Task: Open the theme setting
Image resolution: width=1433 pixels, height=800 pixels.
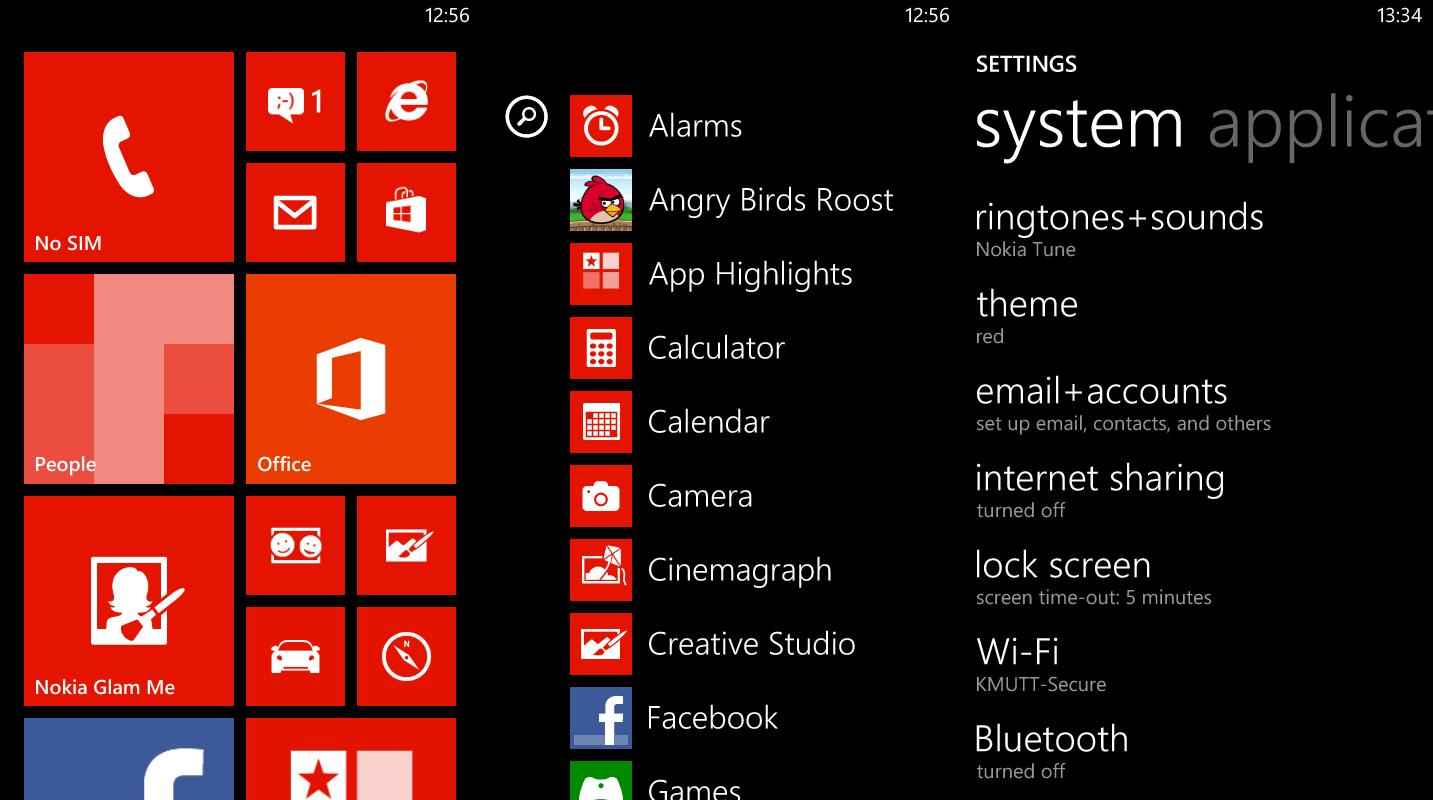Action: (1026, 316)
